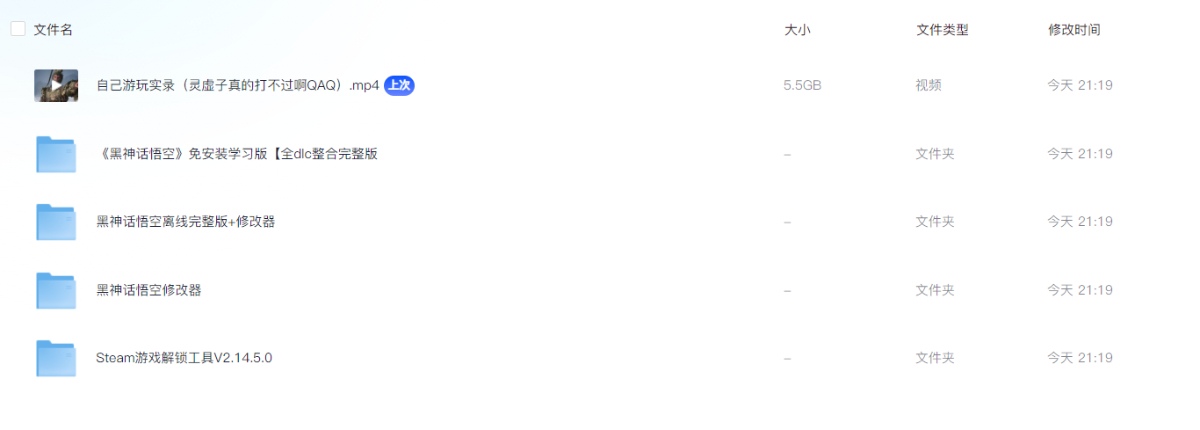Click the folder icon for Steam游戏解锁工具V2.14.5.0
This screenshot has width=1200, height=430.
click(x=56, y=358)
